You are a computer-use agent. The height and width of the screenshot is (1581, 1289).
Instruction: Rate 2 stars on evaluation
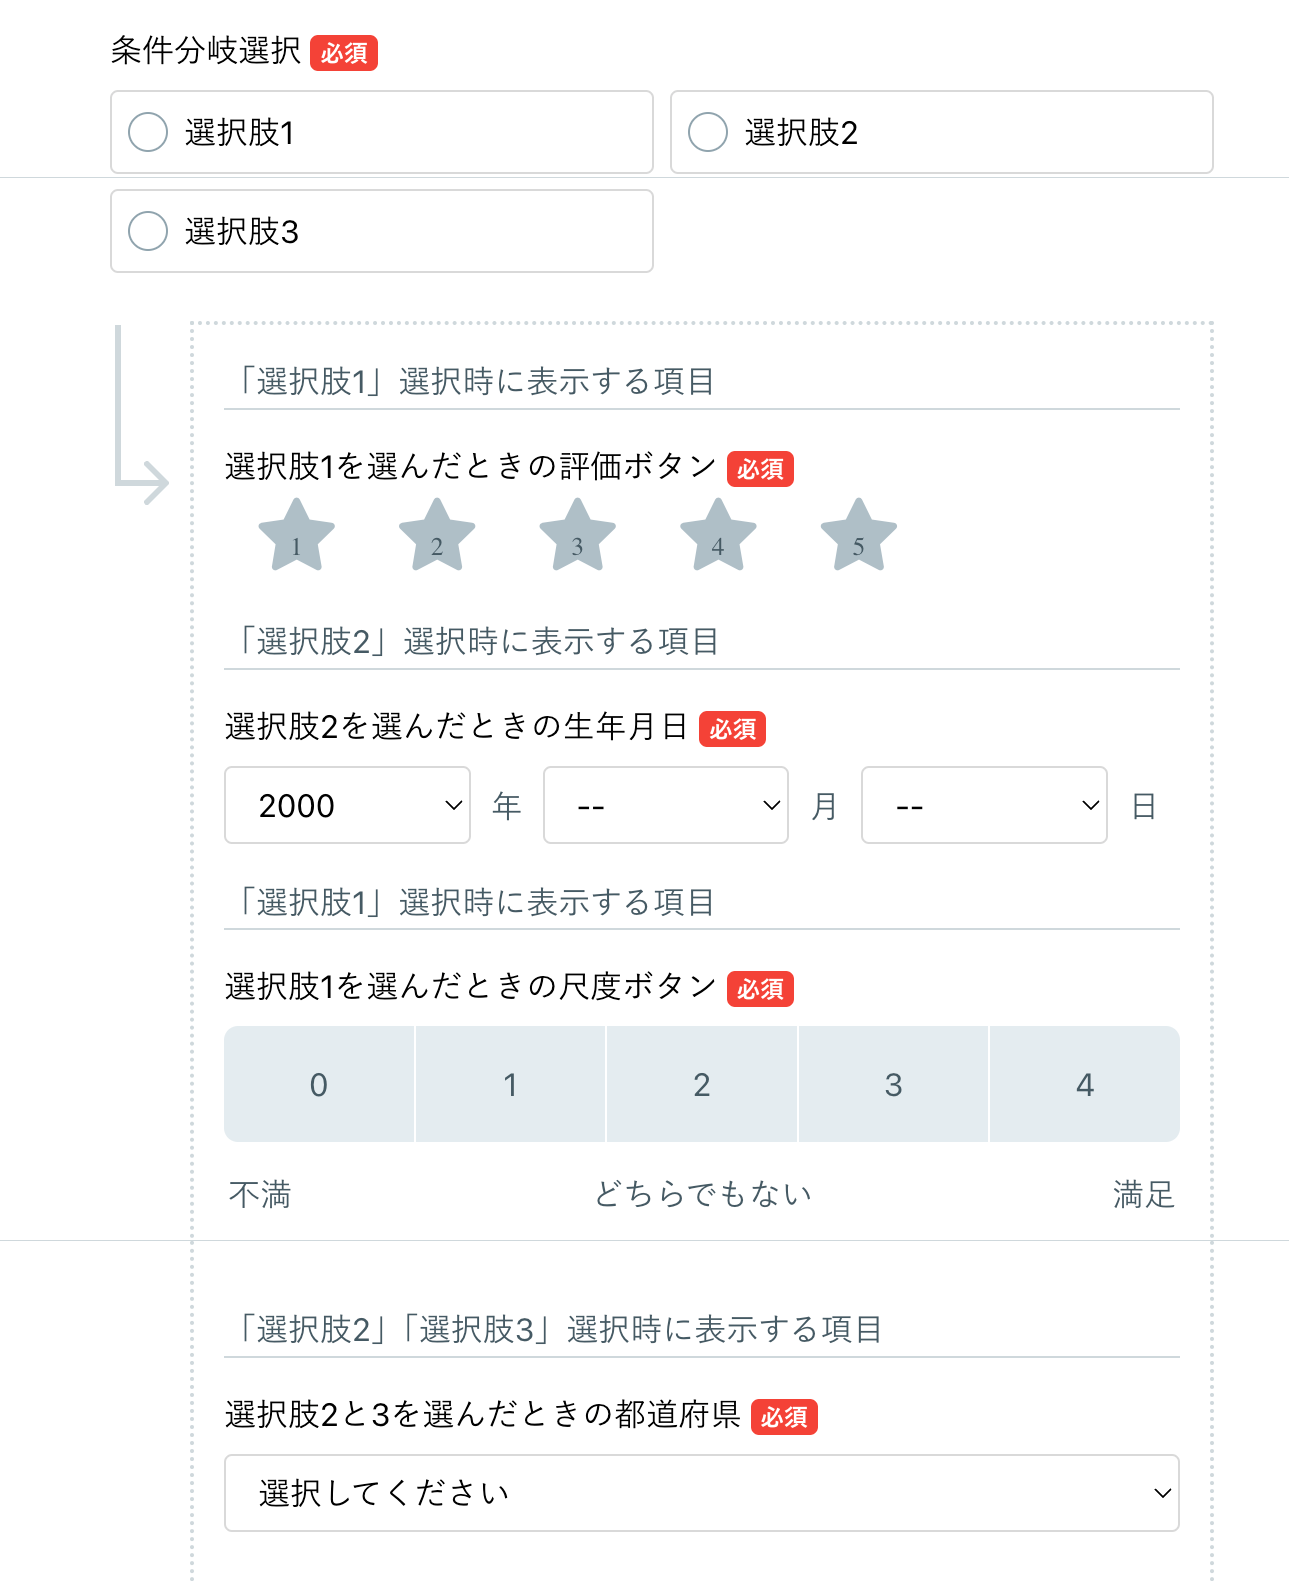437,537
